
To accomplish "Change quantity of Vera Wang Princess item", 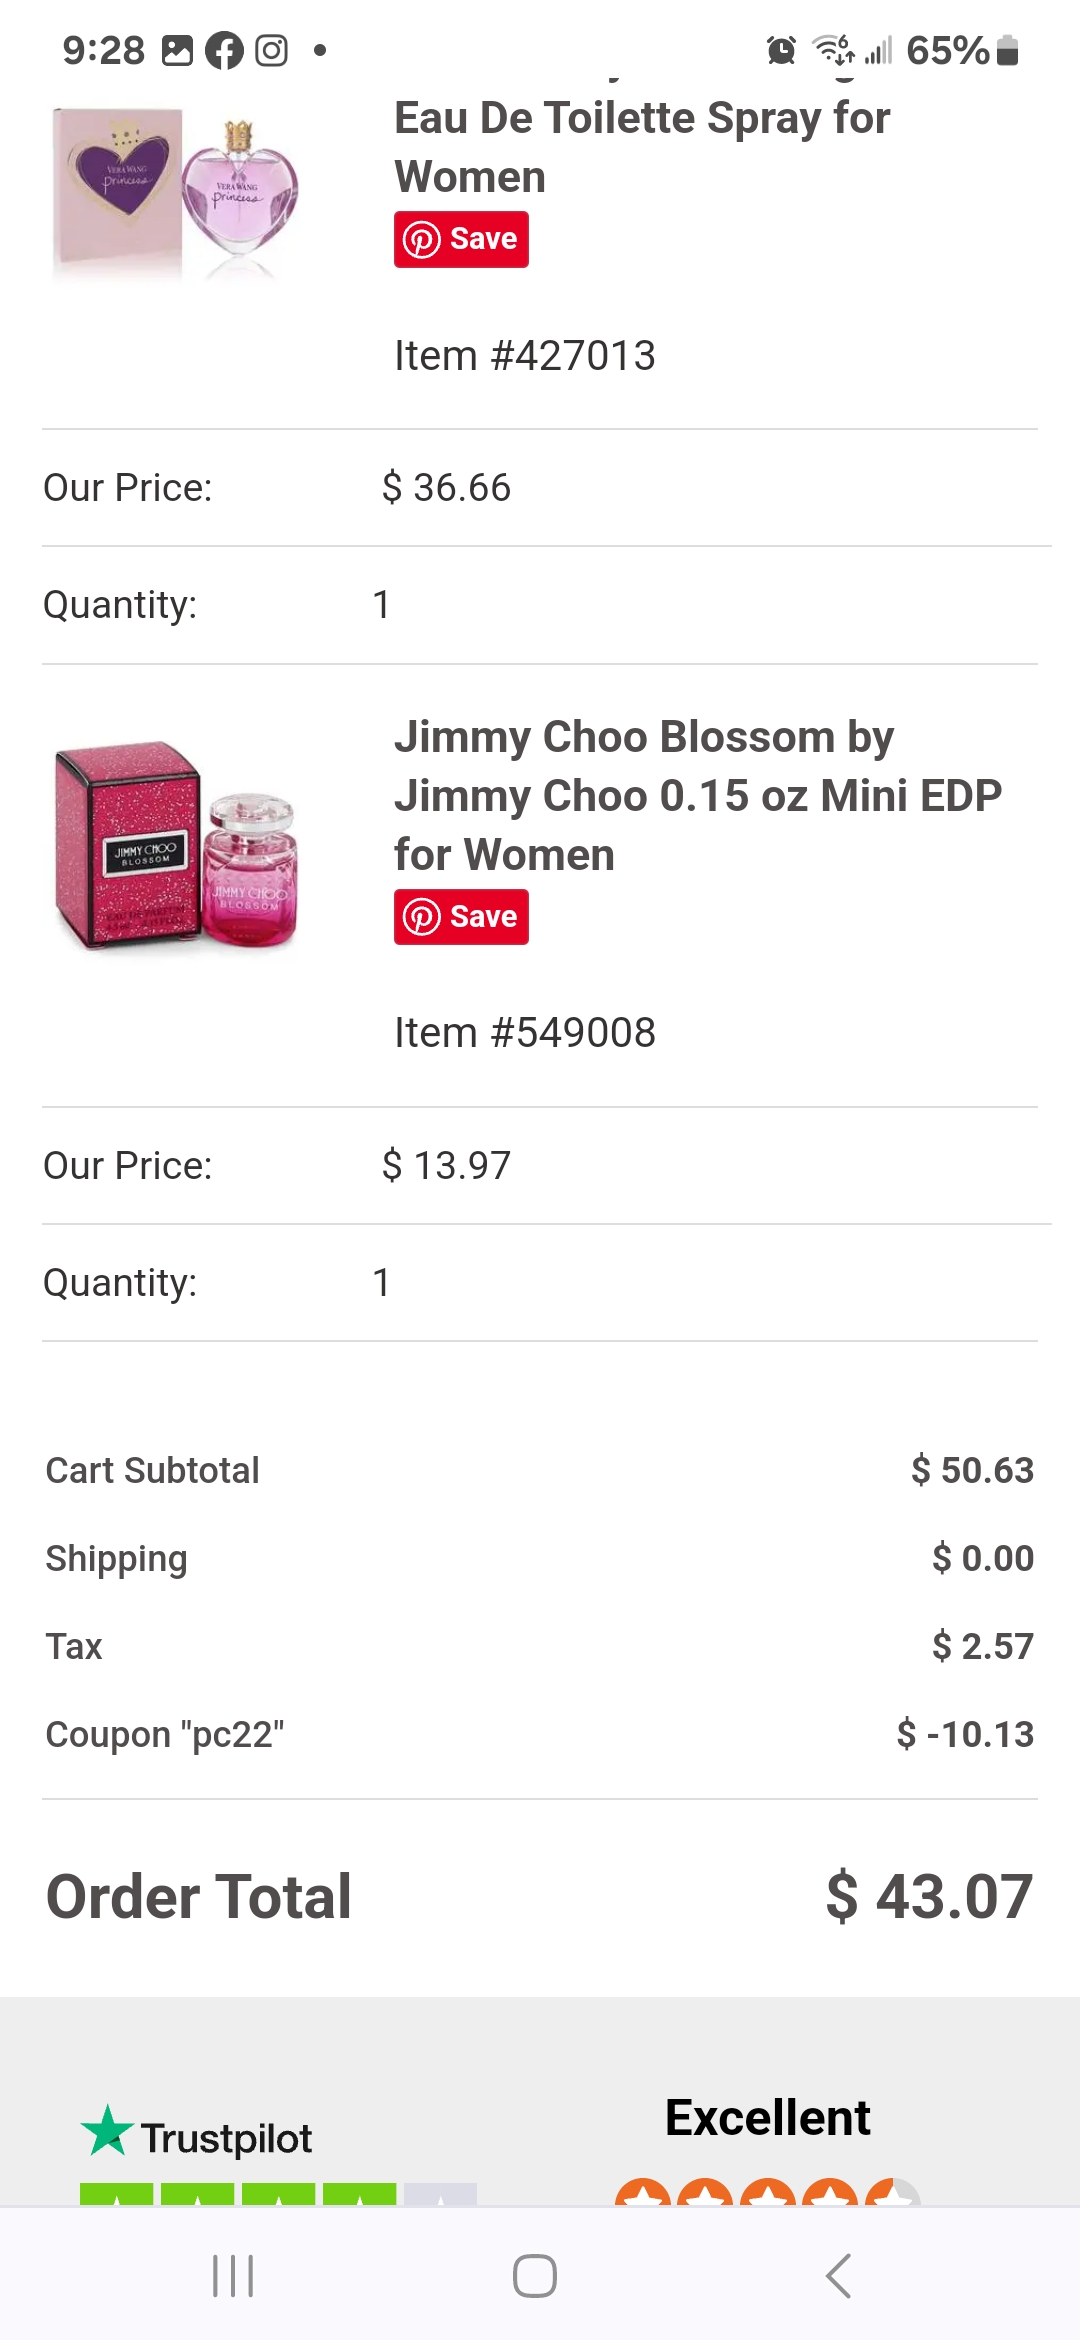I will click(380, 603).
